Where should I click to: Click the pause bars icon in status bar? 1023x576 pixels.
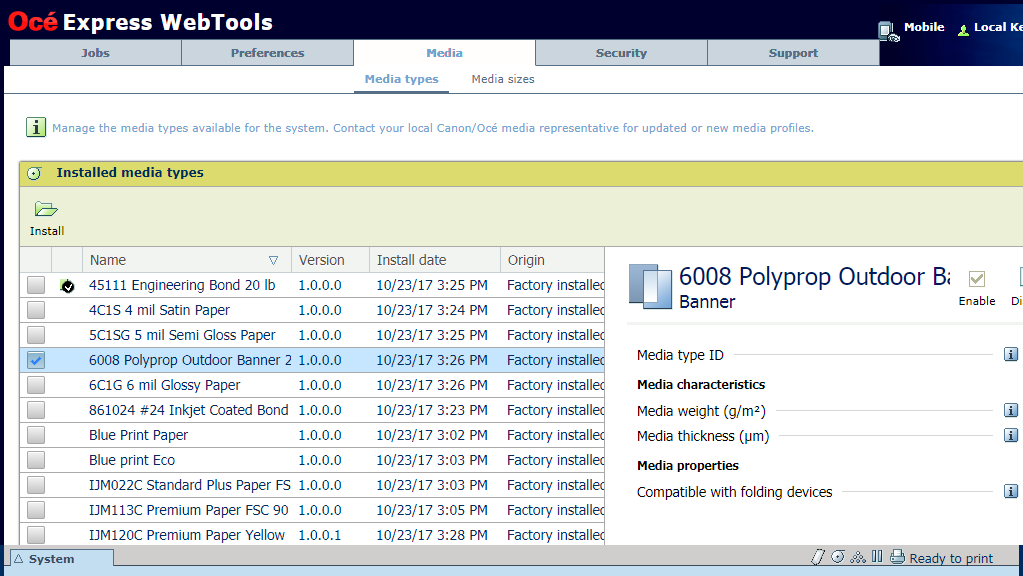tap(878, 556)
